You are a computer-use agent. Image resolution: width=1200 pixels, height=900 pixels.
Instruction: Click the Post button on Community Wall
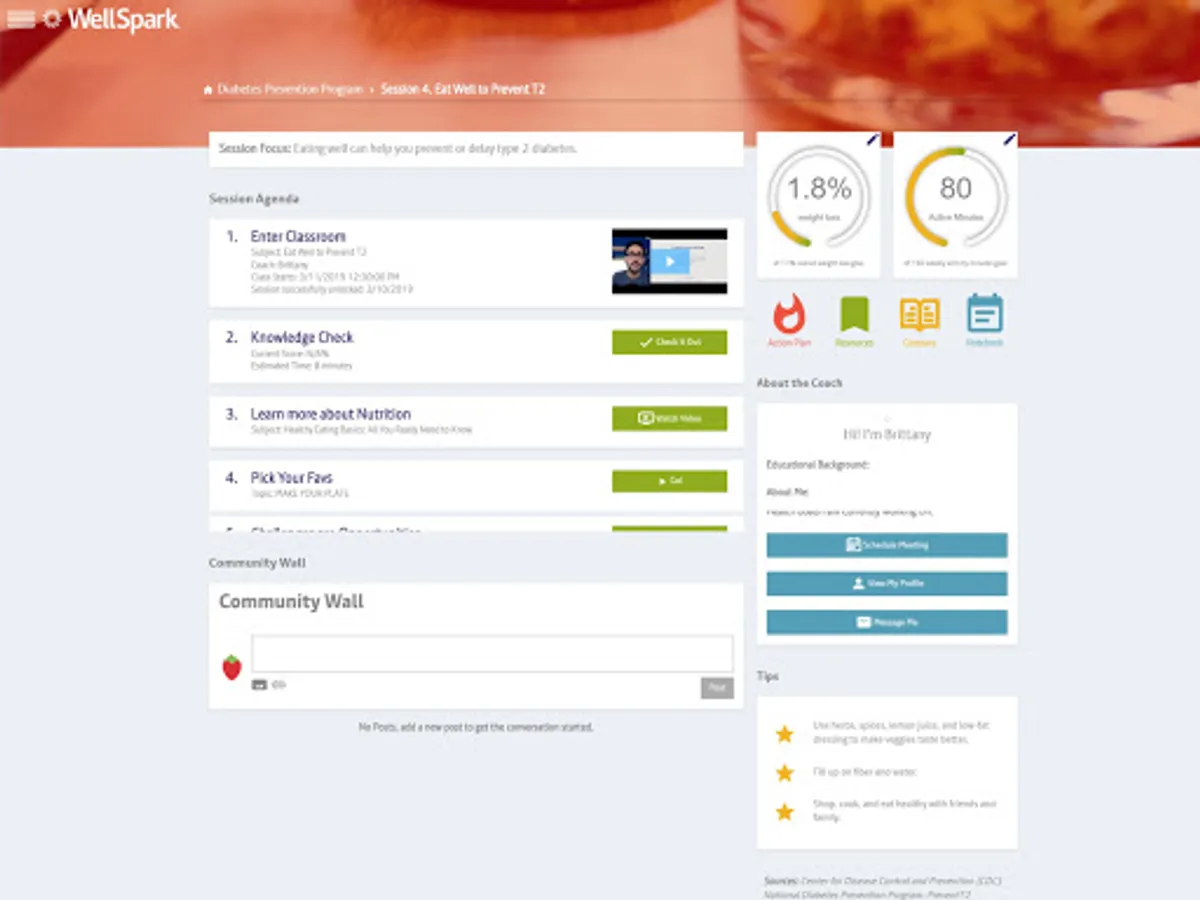point(717,688)
